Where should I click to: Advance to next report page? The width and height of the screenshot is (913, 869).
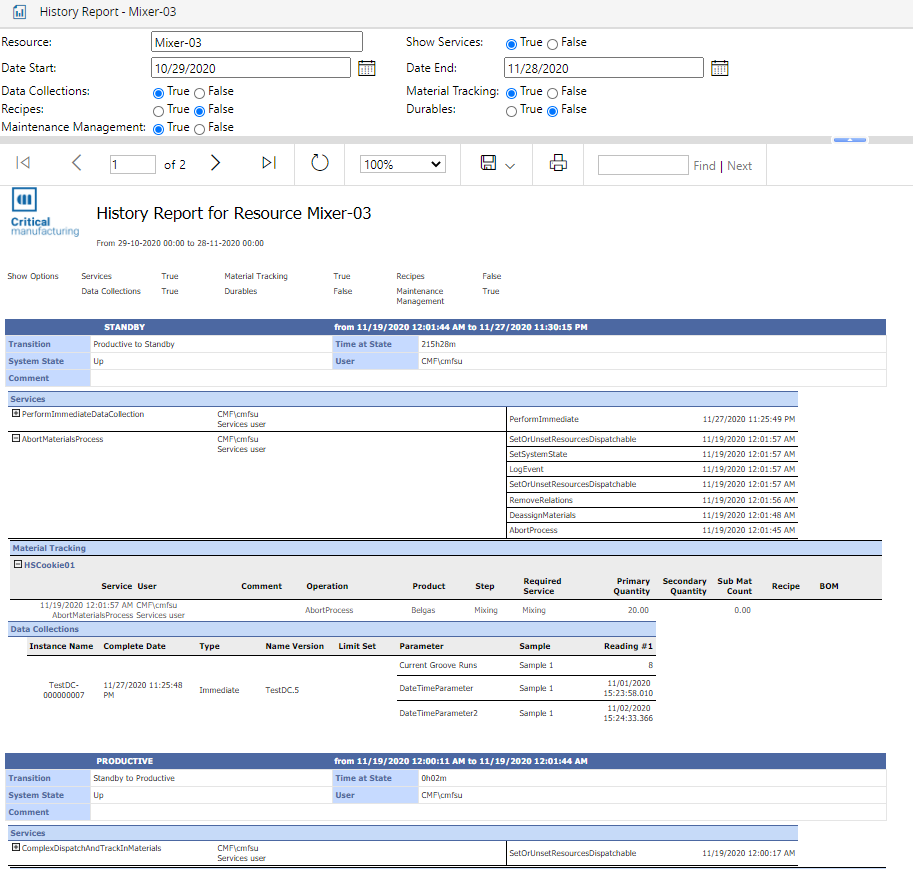tap(215, 164)
